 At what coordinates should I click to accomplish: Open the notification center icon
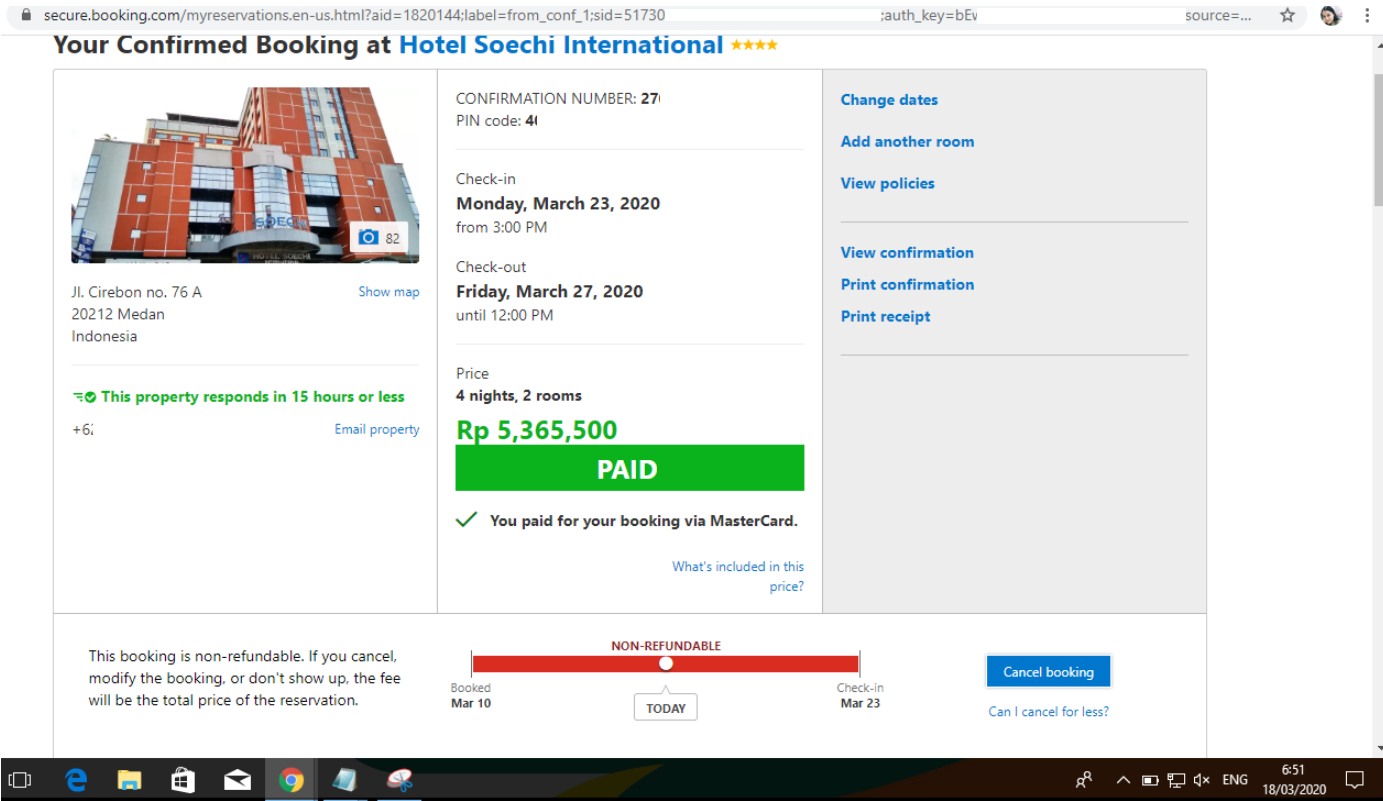point(1355,780)
